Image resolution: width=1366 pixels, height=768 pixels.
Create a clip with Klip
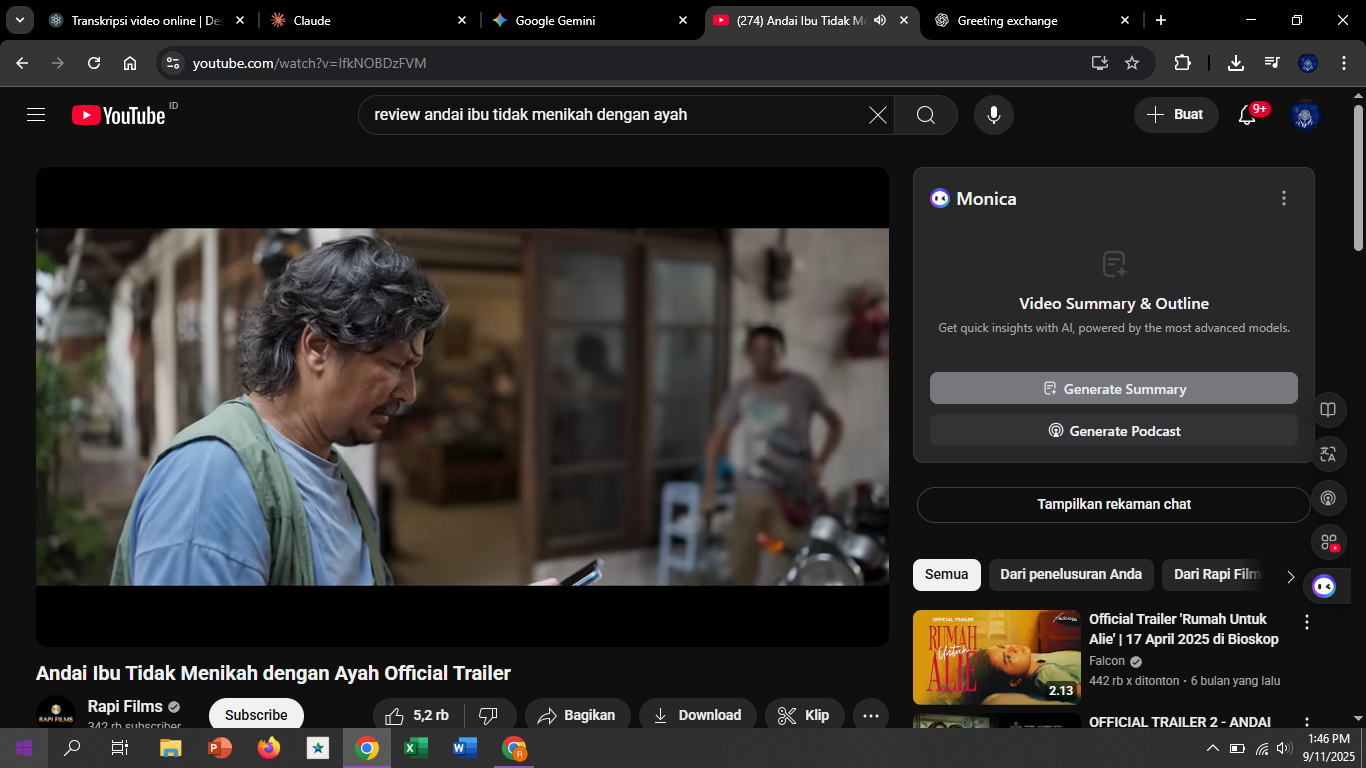[x=805, y=715]
